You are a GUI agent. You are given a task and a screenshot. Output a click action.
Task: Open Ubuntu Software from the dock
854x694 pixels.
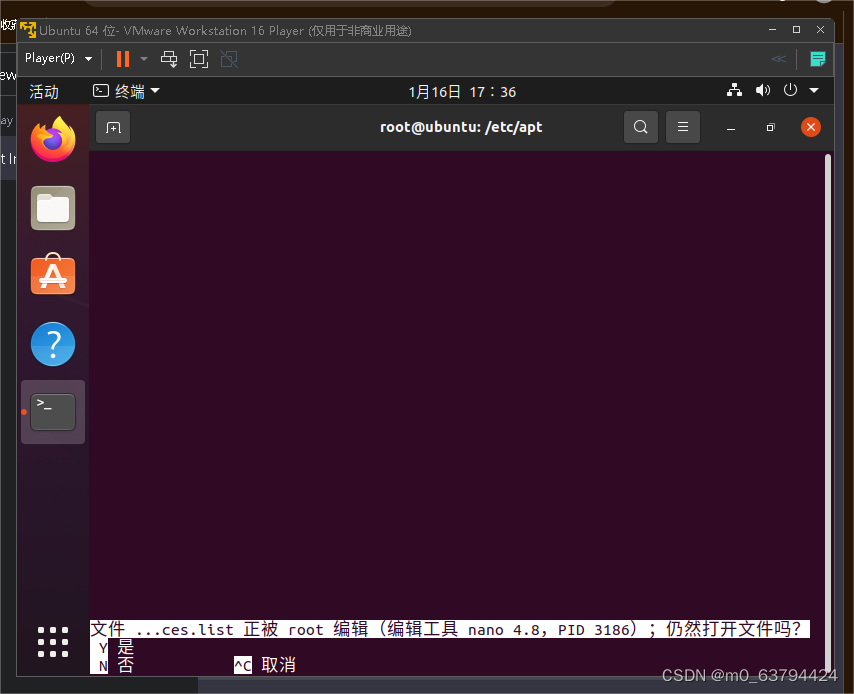pyautogui.click(x=52, y=276)
